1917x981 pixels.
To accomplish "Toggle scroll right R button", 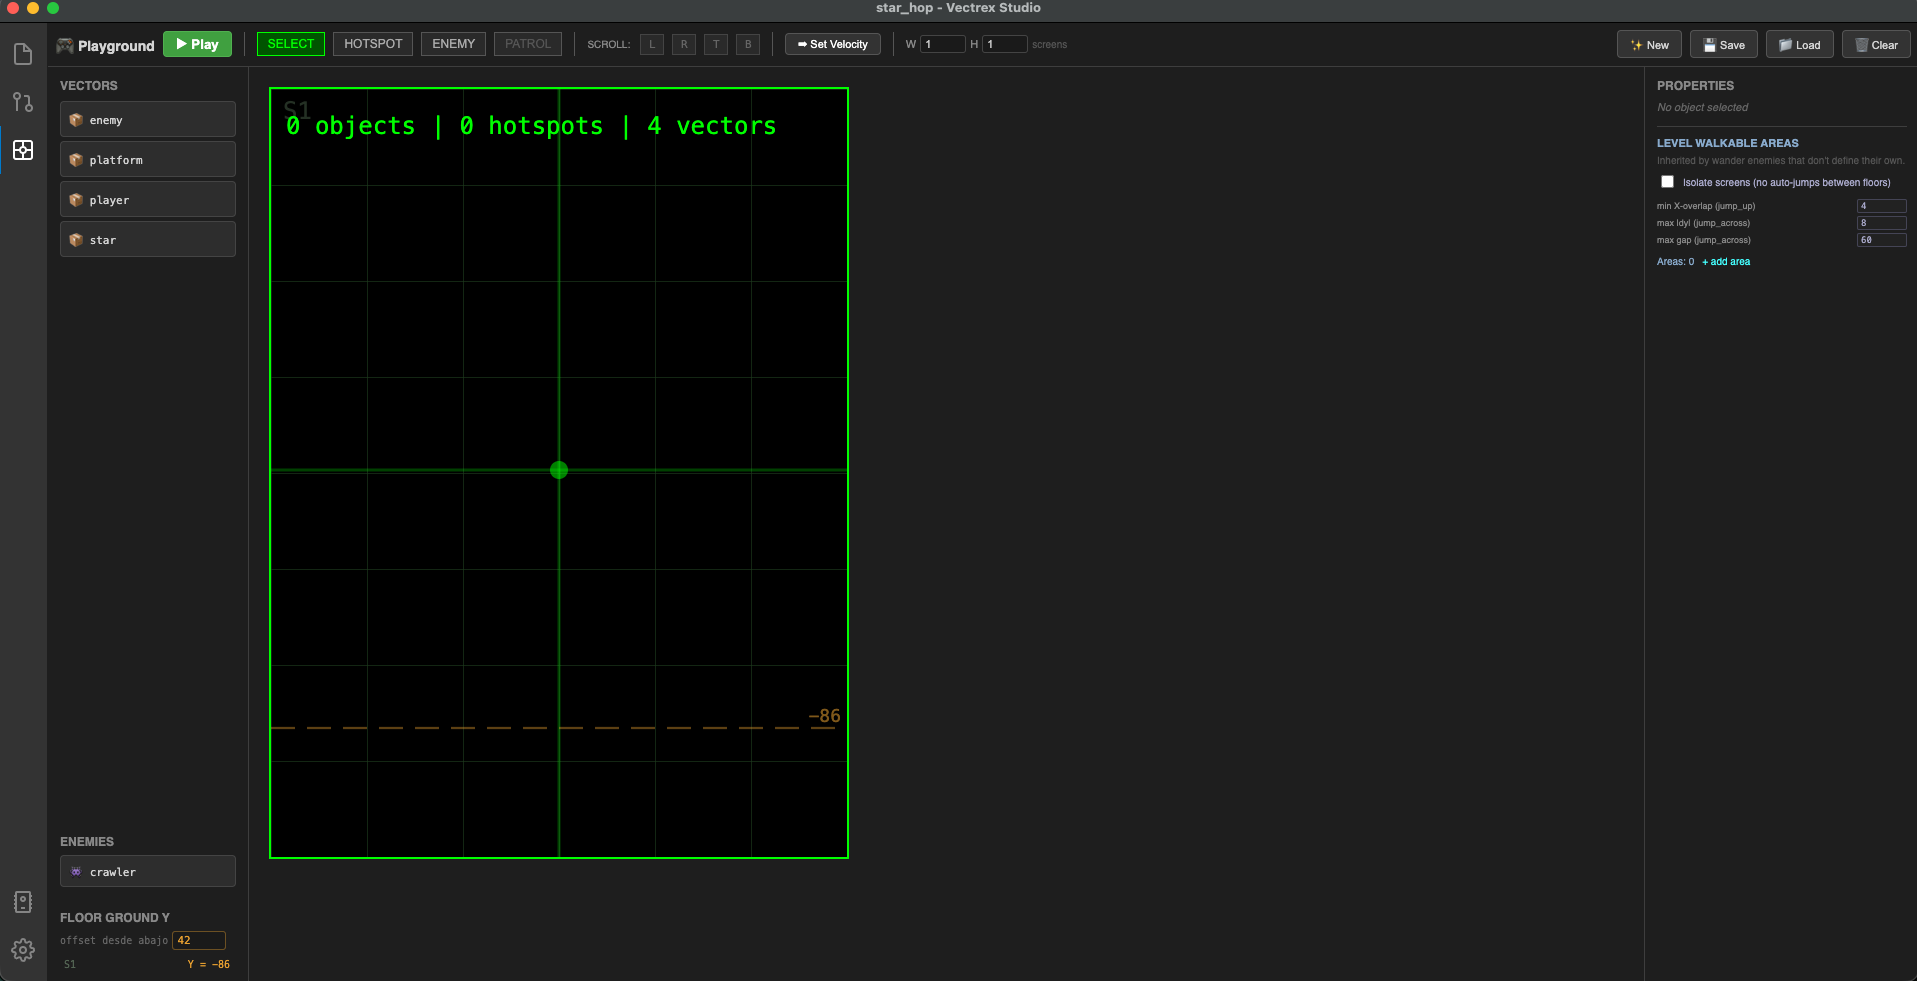I will (x=684, y=44).
